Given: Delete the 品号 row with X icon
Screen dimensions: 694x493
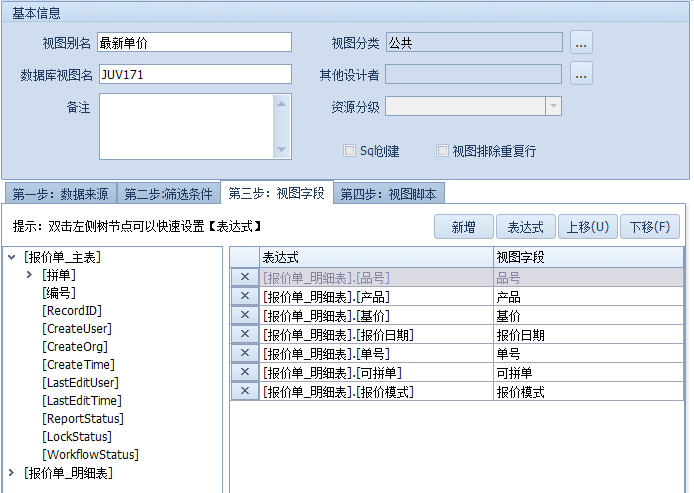Looking at the screenshot, I should [244, 278].
